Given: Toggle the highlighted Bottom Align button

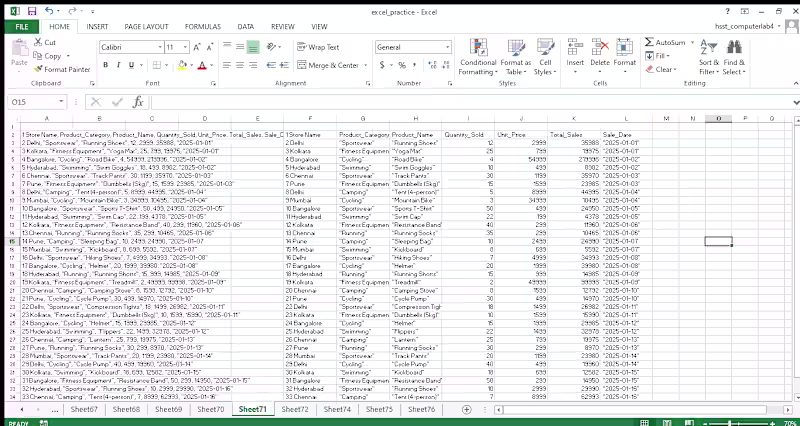Looking at the screenshot, I should click(253, 47).
